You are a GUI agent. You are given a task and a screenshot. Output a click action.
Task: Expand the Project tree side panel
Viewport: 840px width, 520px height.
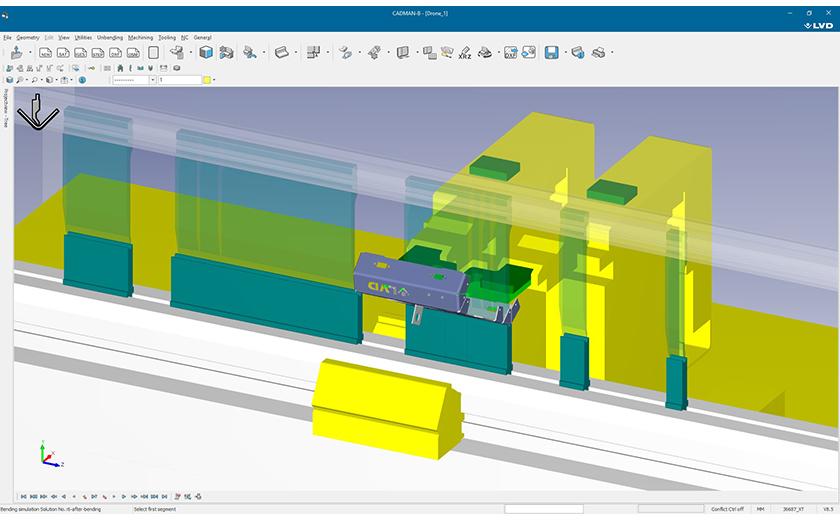[5, 110]
